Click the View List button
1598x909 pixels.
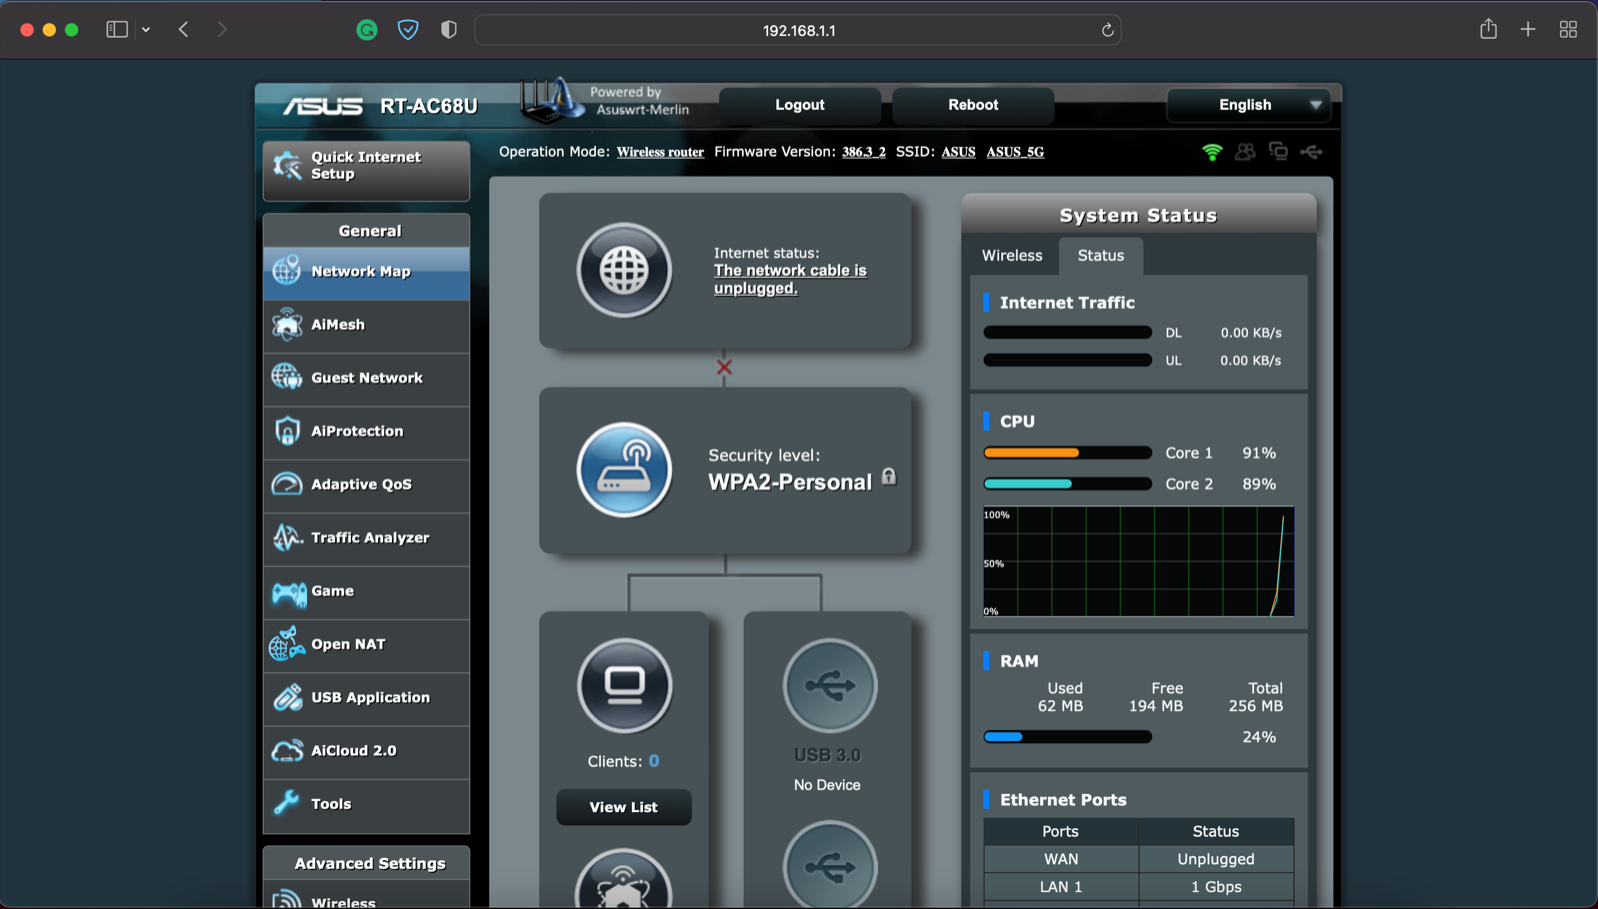tap(623, 807)
